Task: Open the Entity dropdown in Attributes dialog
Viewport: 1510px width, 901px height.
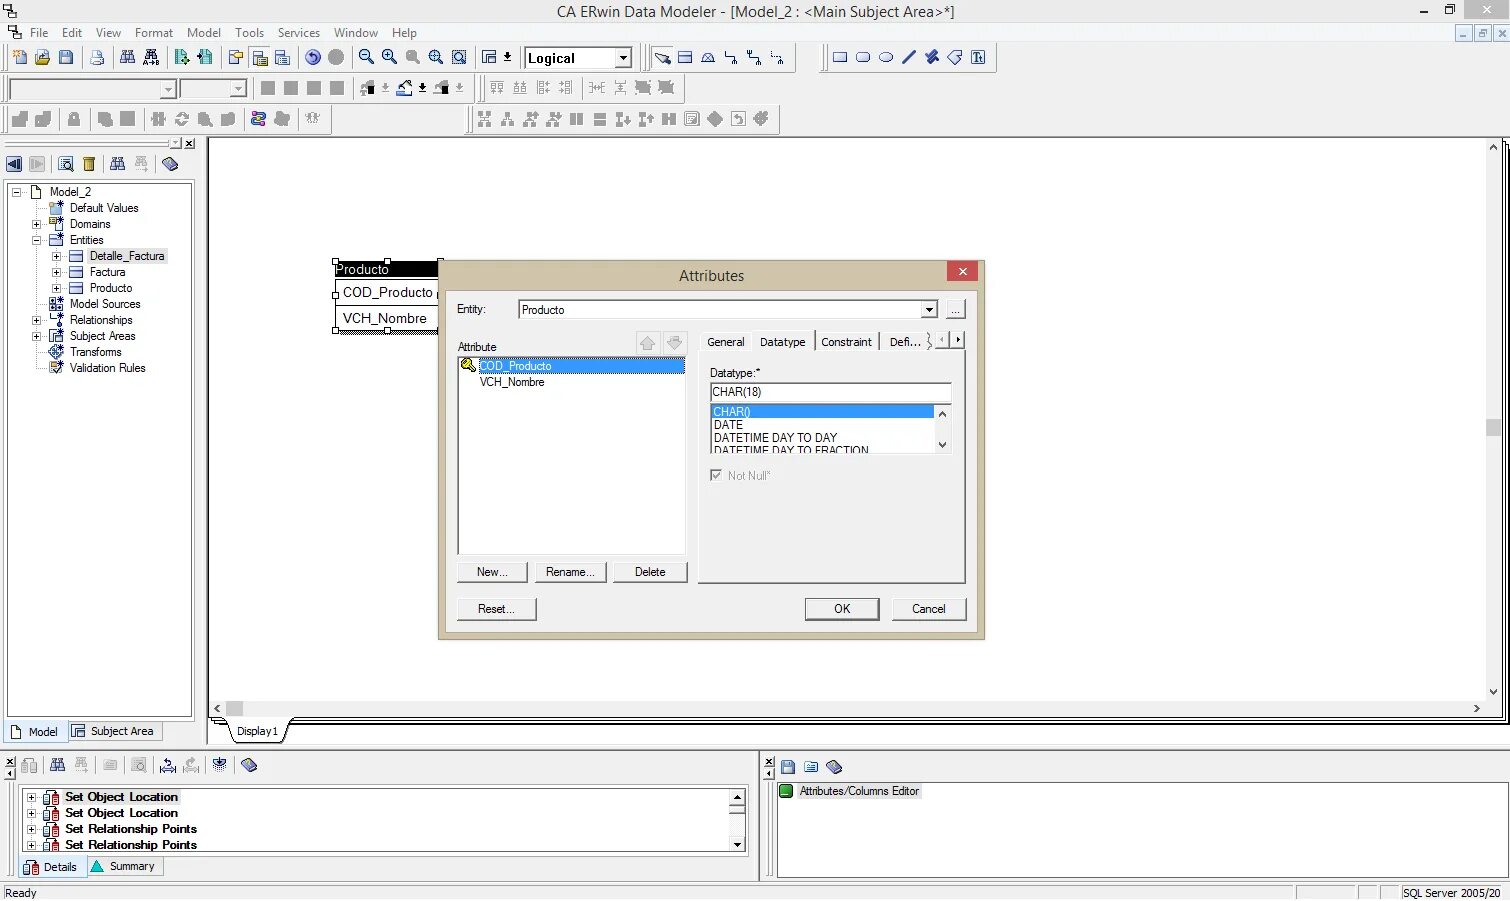Action: coord(929,310)
